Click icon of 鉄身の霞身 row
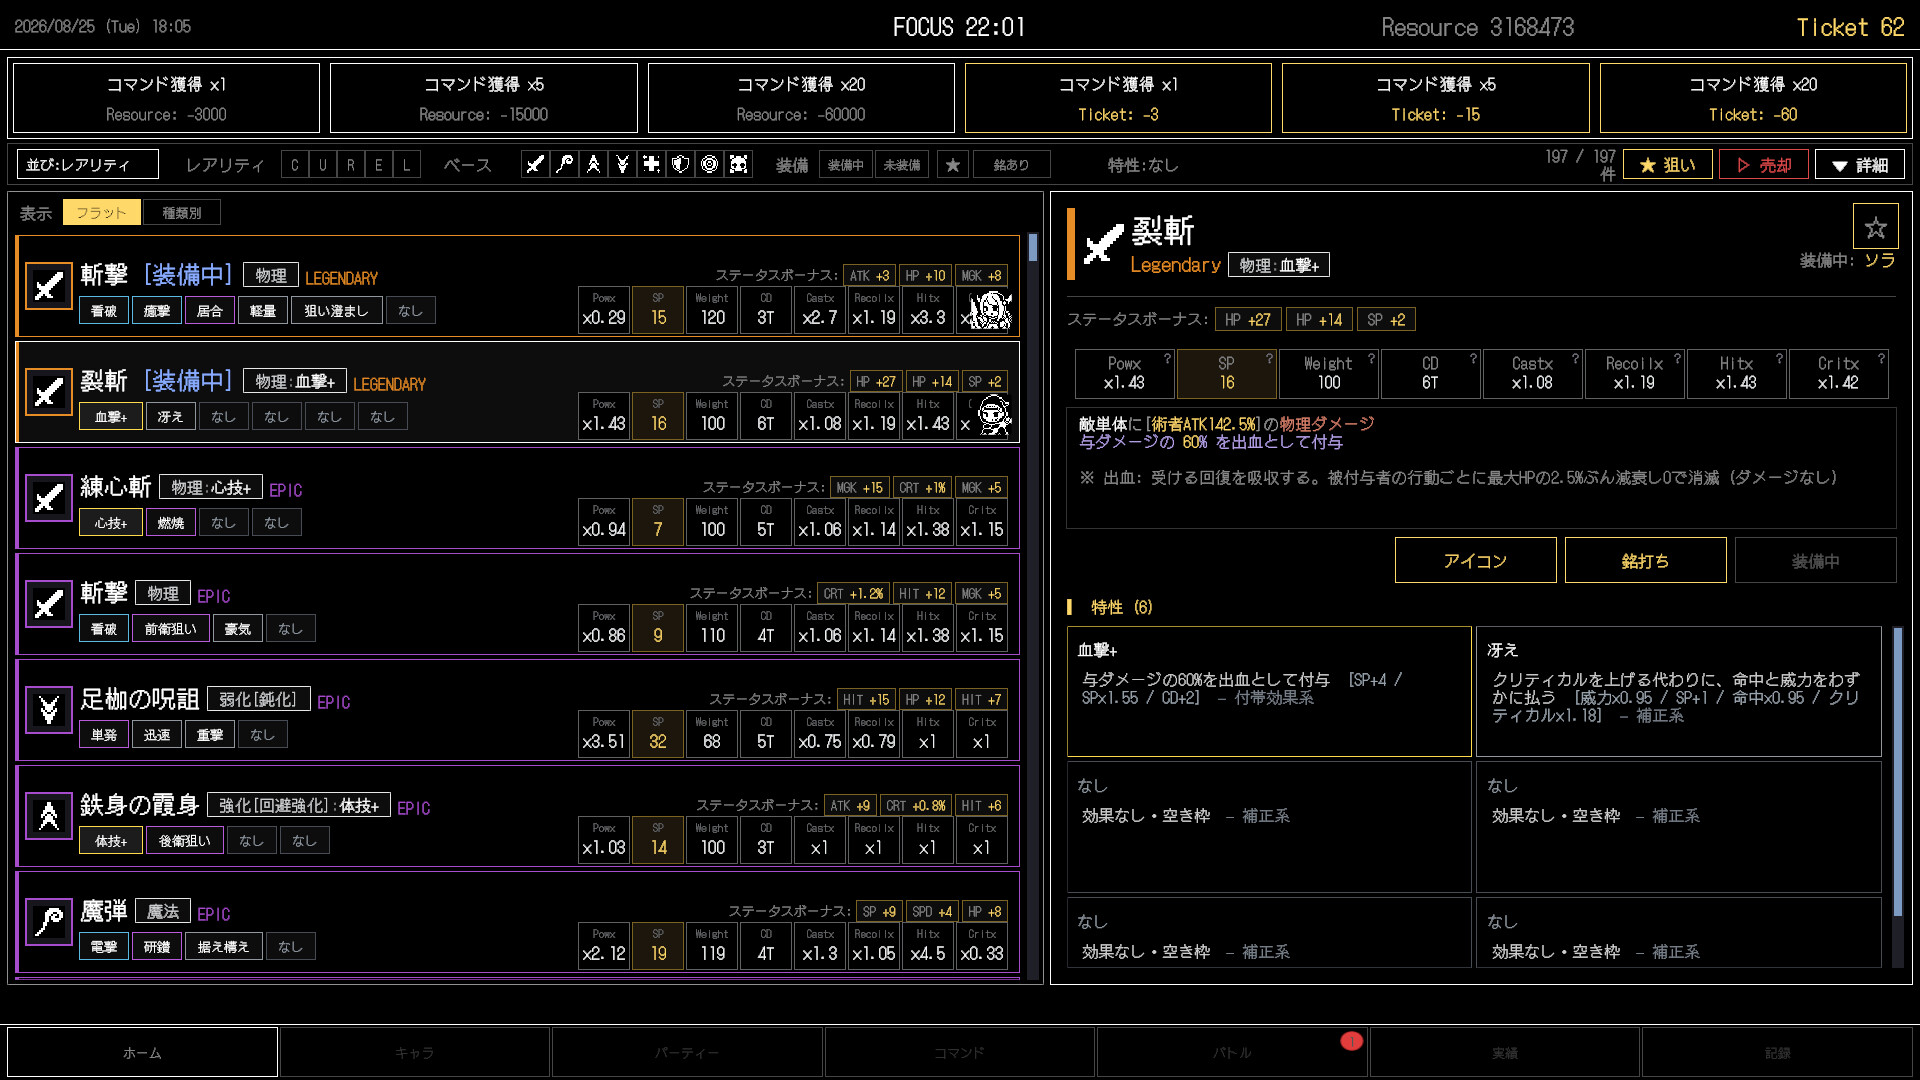Image resolution: width=1920 pixels, height=1080 pixels. point(49,816)
